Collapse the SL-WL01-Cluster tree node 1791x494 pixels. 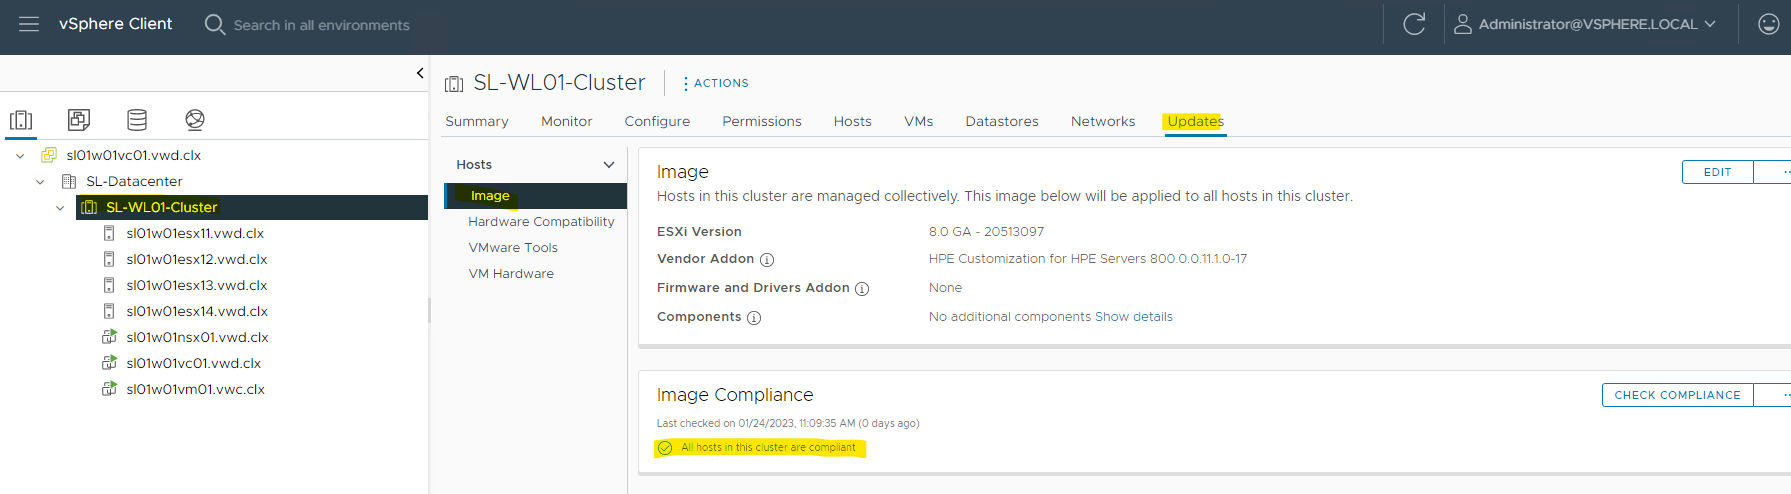pyautogui.click(x=60, y=207)
